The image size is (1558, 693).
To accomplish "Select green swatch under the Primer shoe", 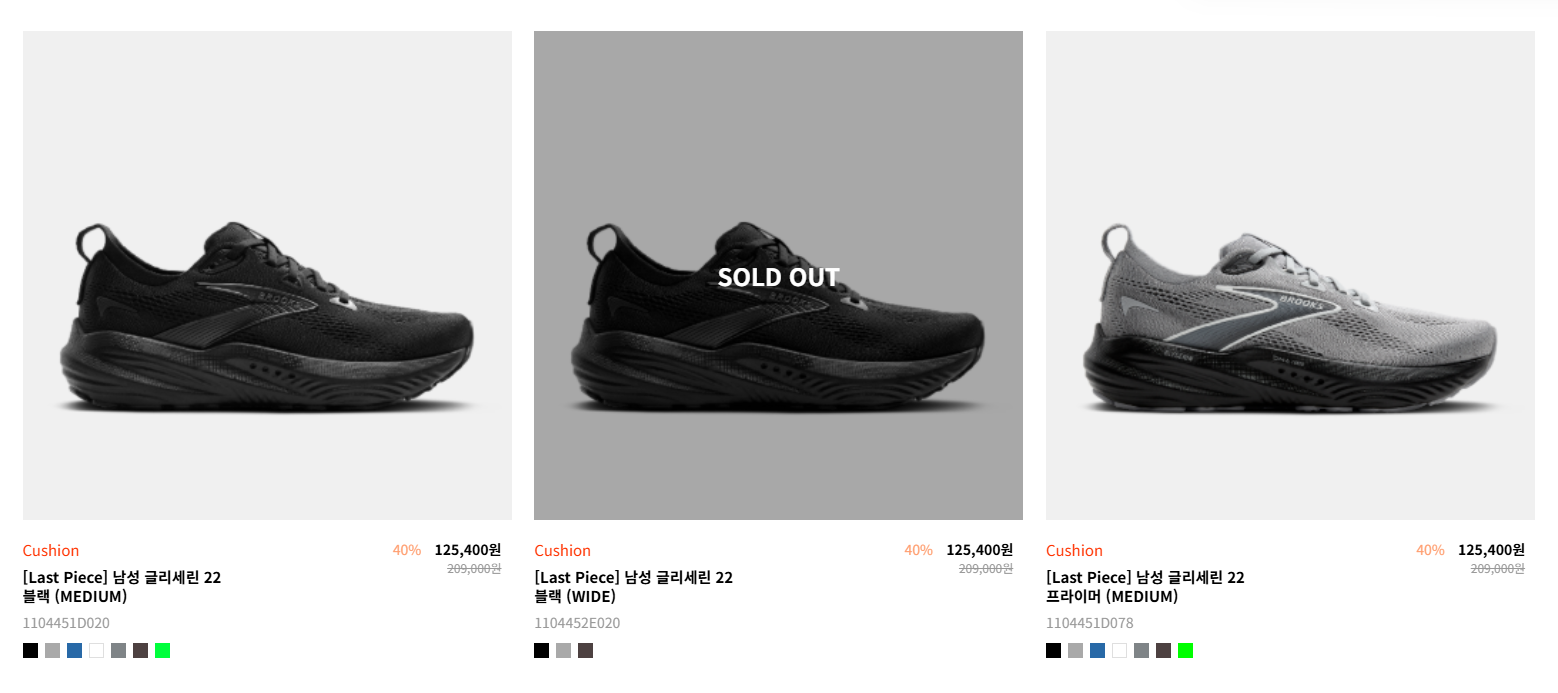I will [x=1185, y=651].
